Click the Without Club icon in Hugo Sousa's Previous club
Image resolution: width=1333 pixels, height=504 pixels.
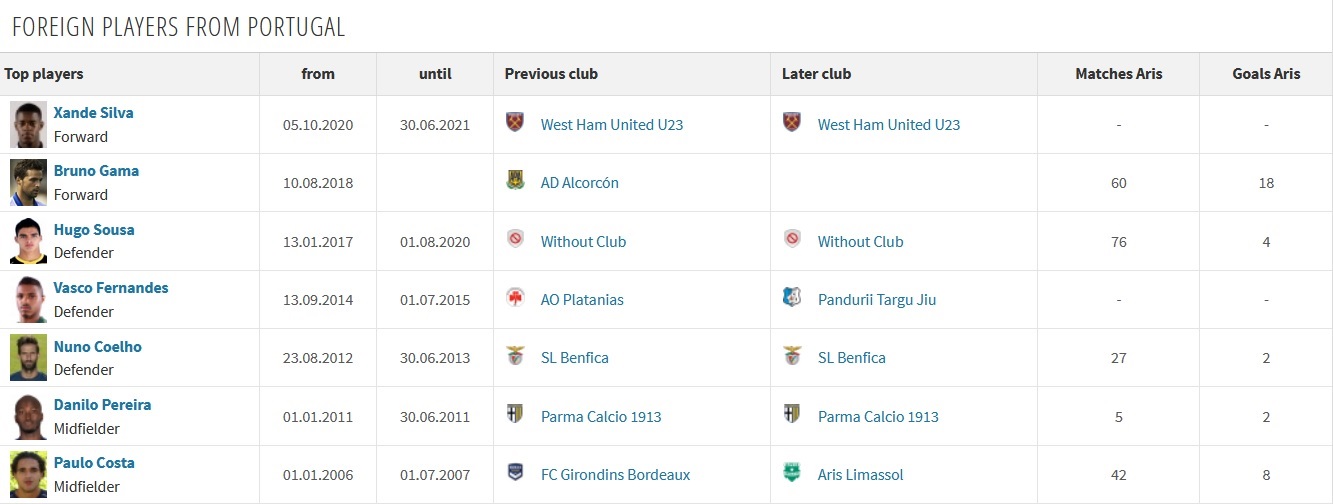pos(515,240)
